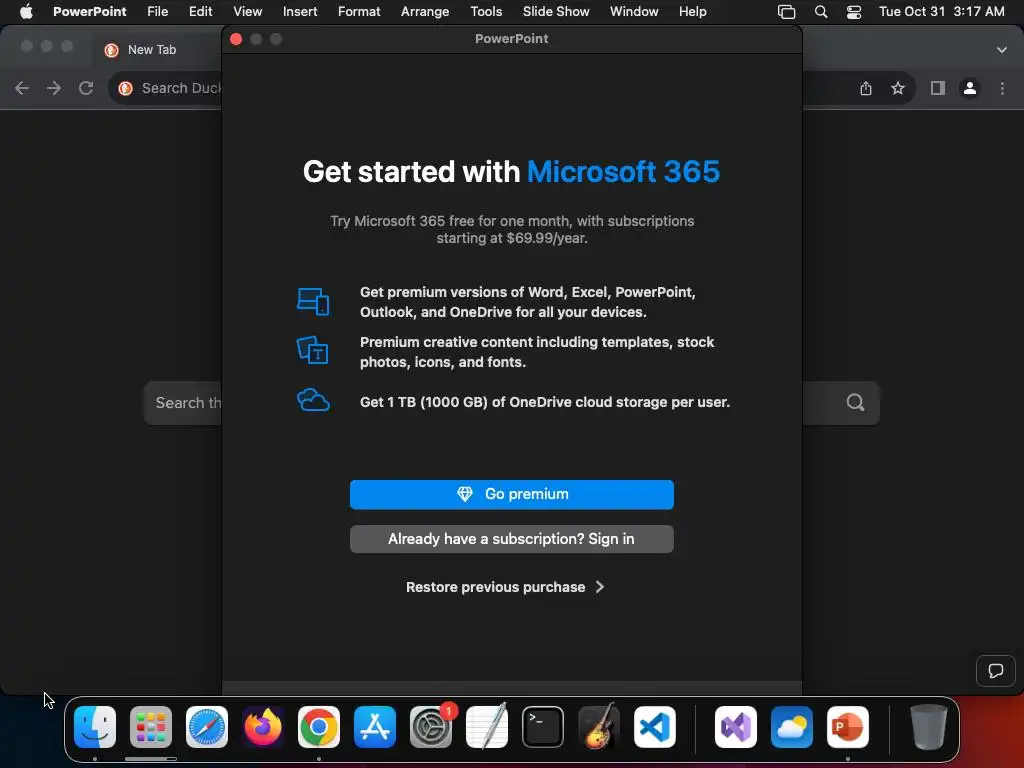
Task: Click the magnifier icon in page search box
Action: click(x=856, y=402)
